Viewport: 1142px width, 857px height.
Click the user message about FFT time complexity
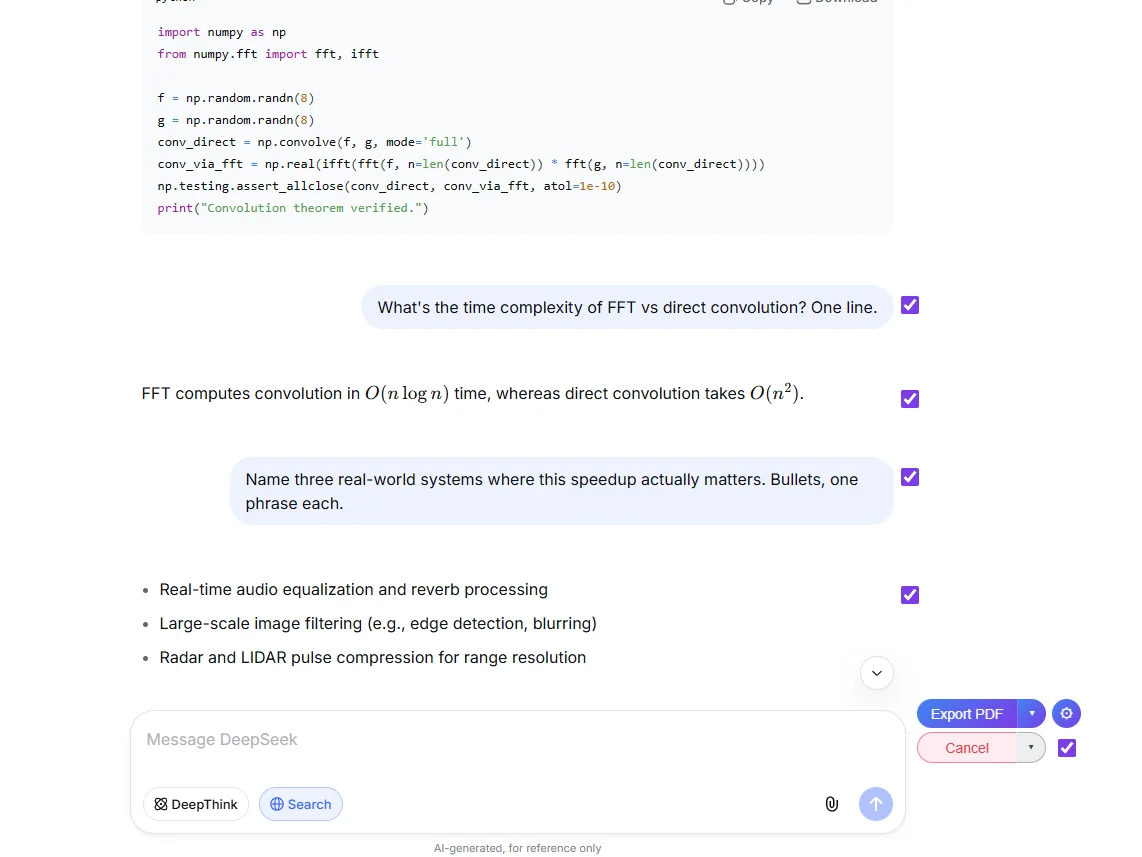[x=627, y=307]
